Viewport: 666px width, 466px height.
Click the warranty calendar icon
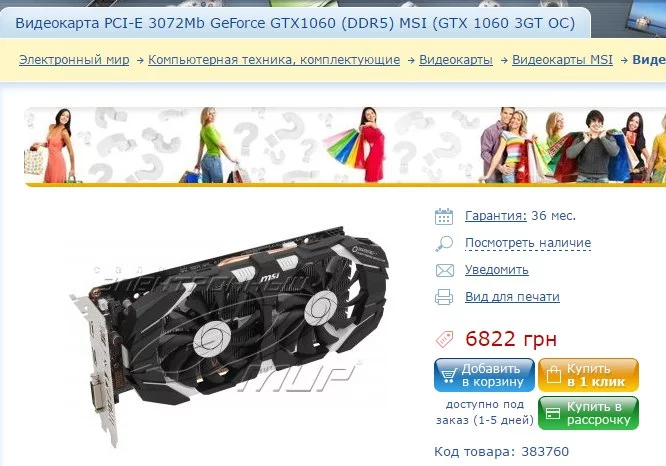coord(444,216)
